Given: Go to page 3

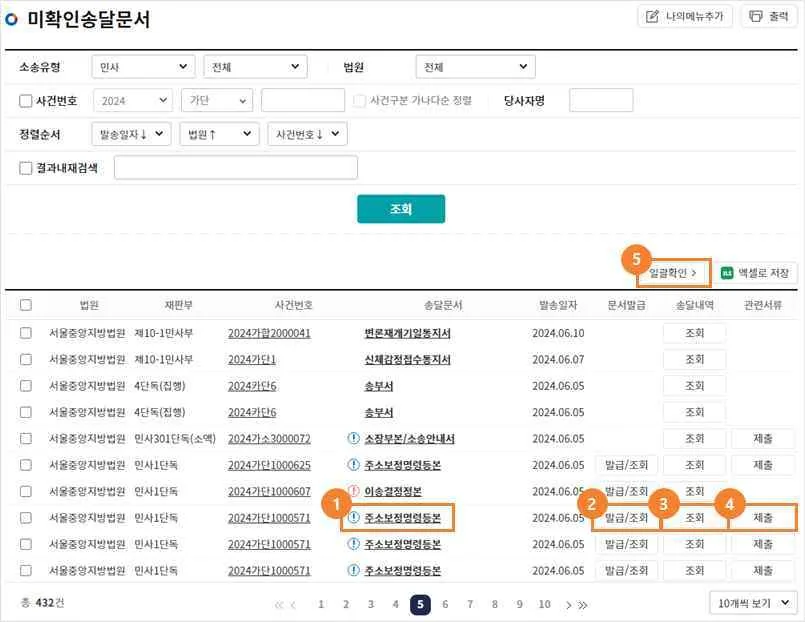Looking at the screenshot, I should (371, 605).
